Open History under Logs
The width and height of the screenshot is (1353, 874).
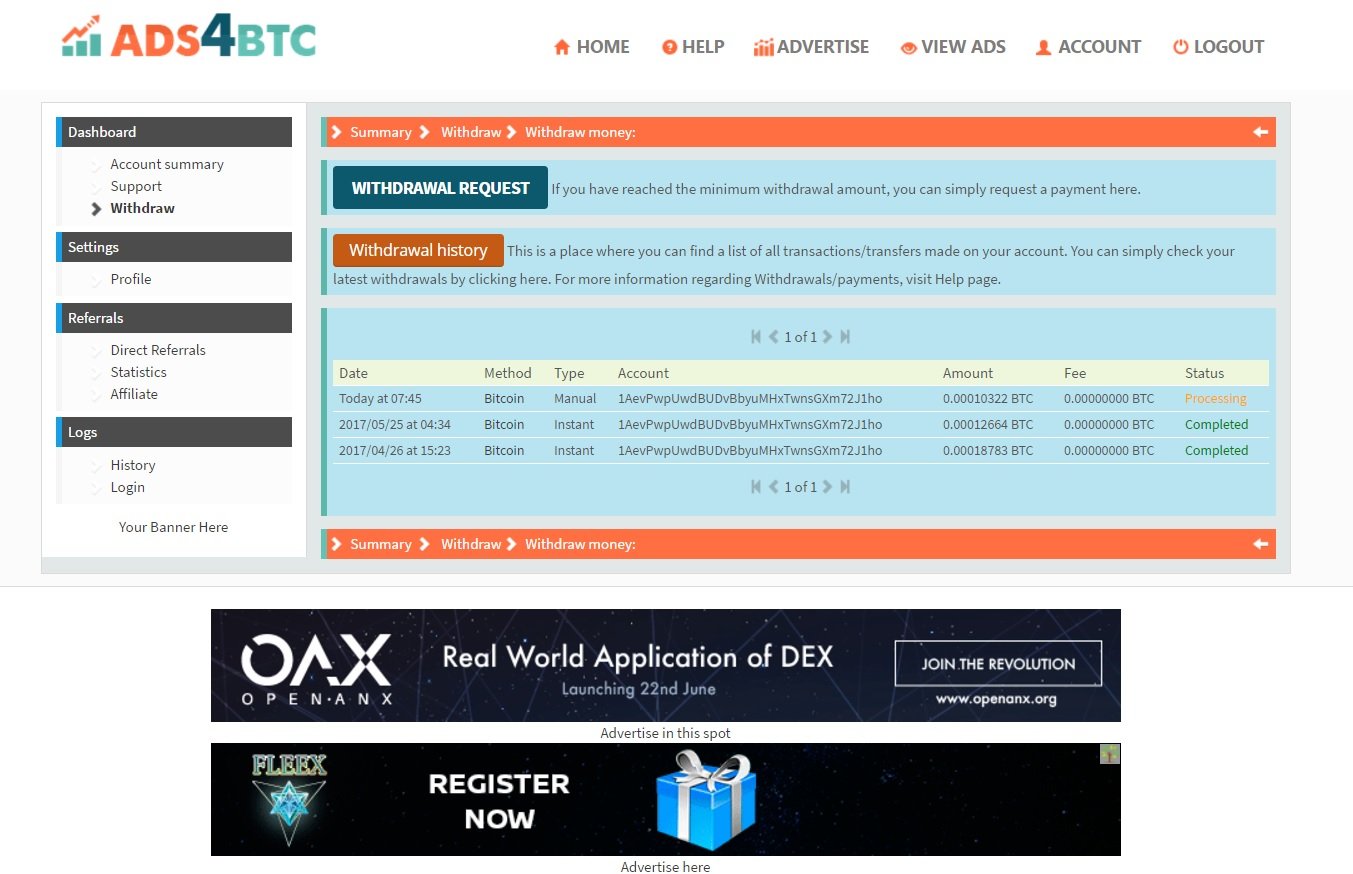pyautogui.click(x=133, y=465)
